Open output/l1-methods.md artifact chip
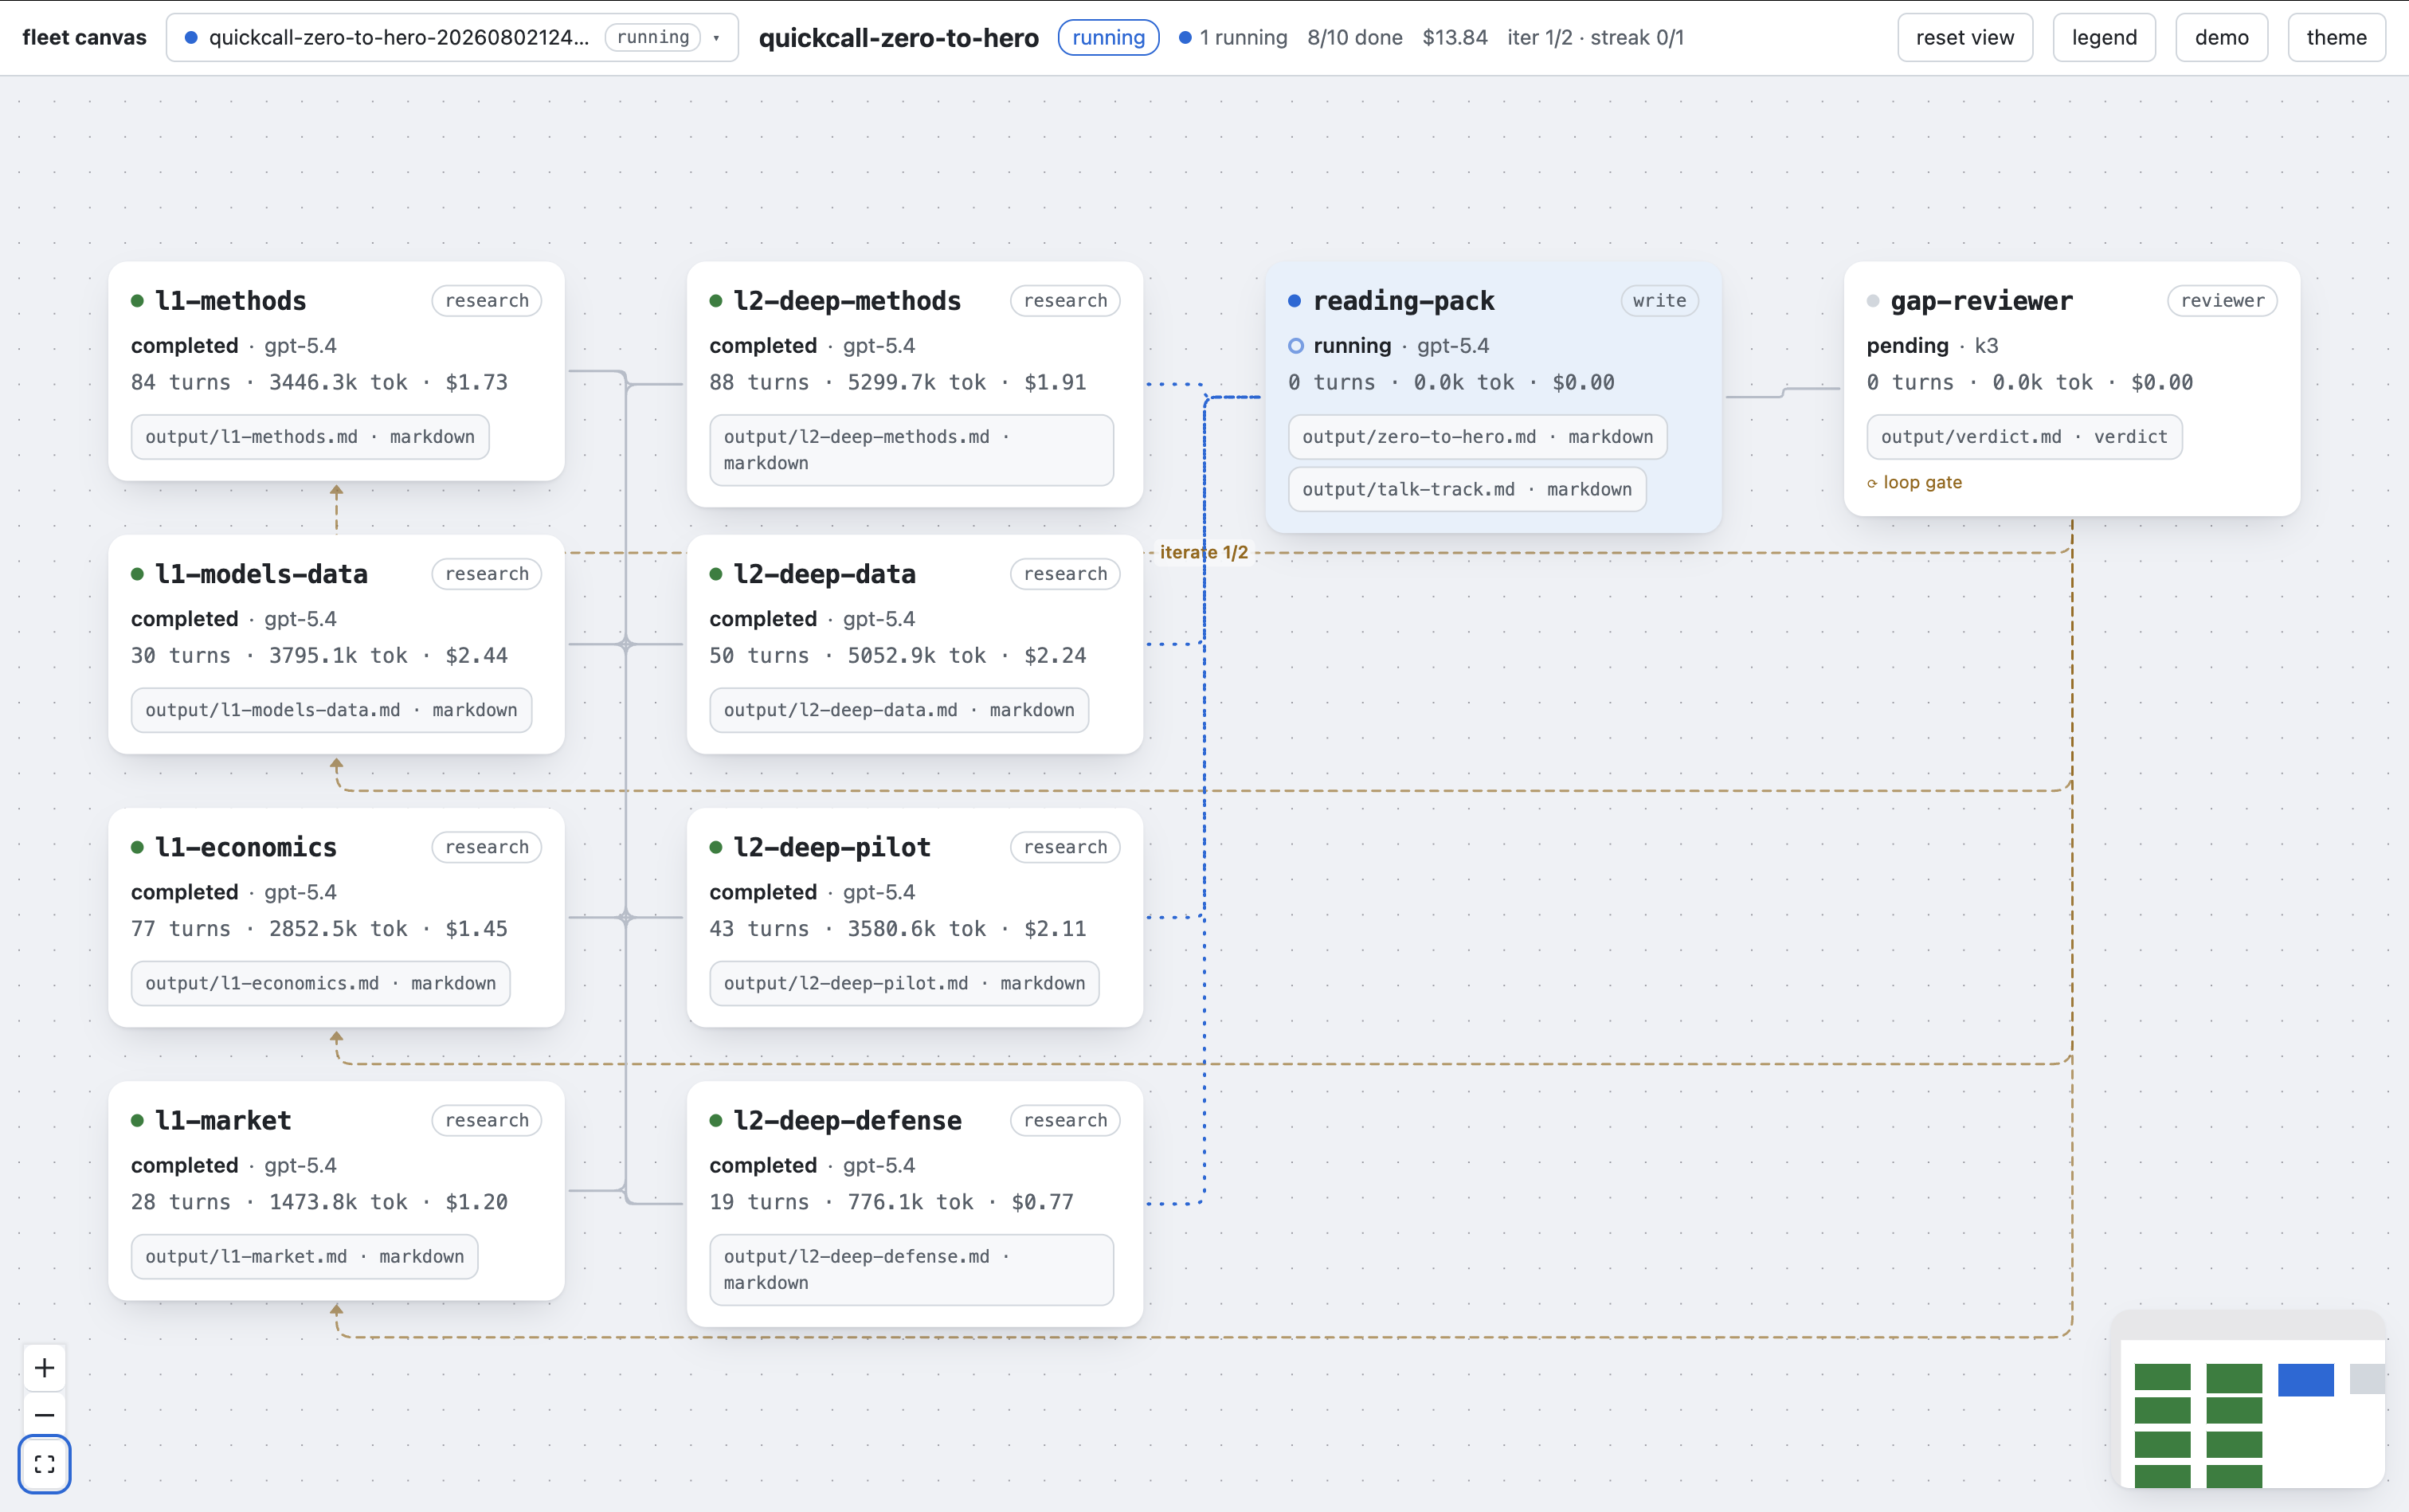Viewport: 2409px width, 1512px height. point(310,437)
